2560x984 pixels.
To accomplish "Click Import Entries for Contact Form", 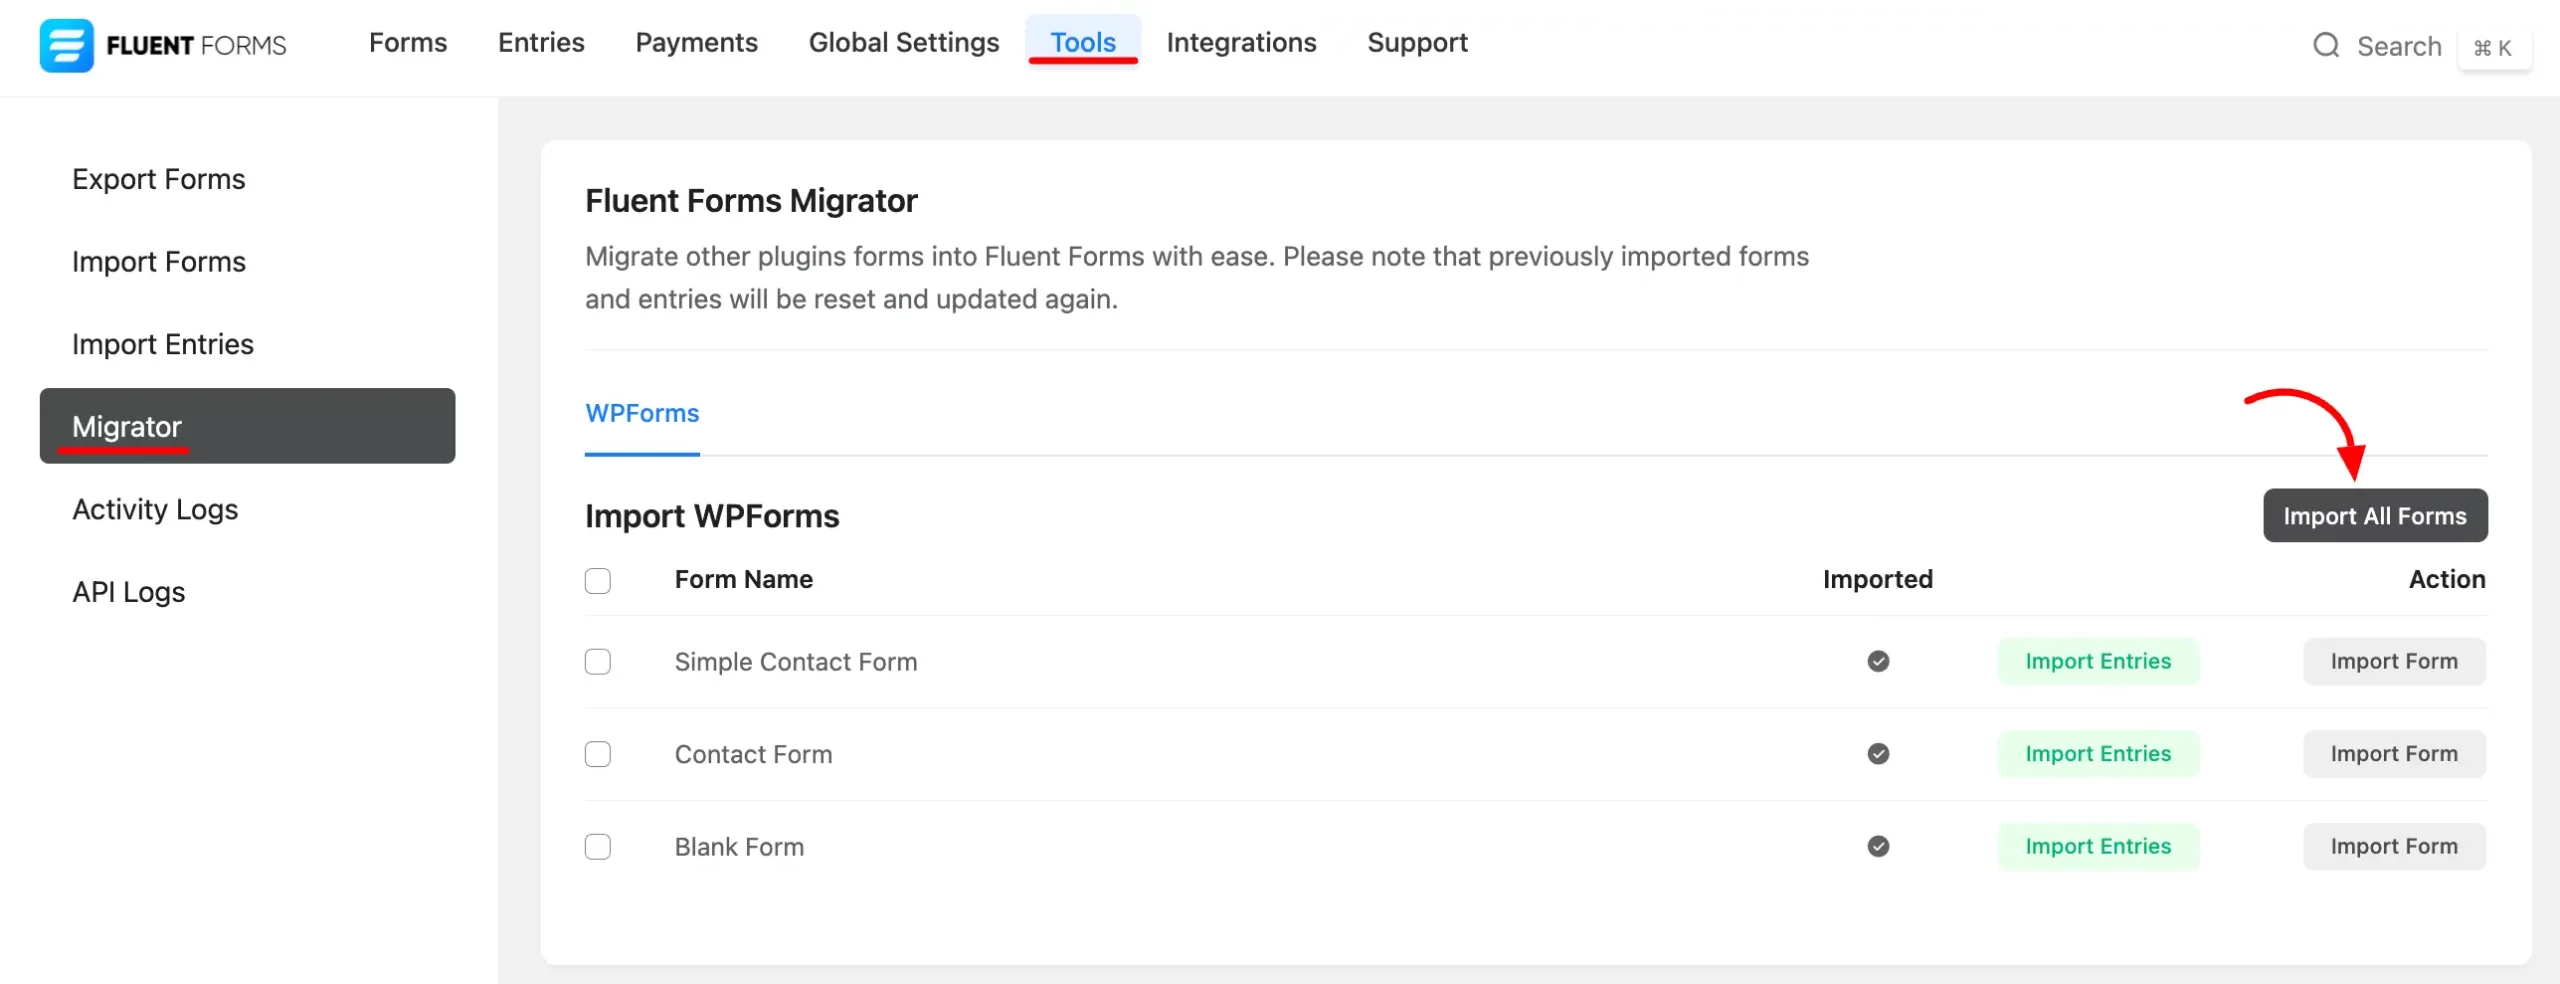I will [x=2097, y=754].
